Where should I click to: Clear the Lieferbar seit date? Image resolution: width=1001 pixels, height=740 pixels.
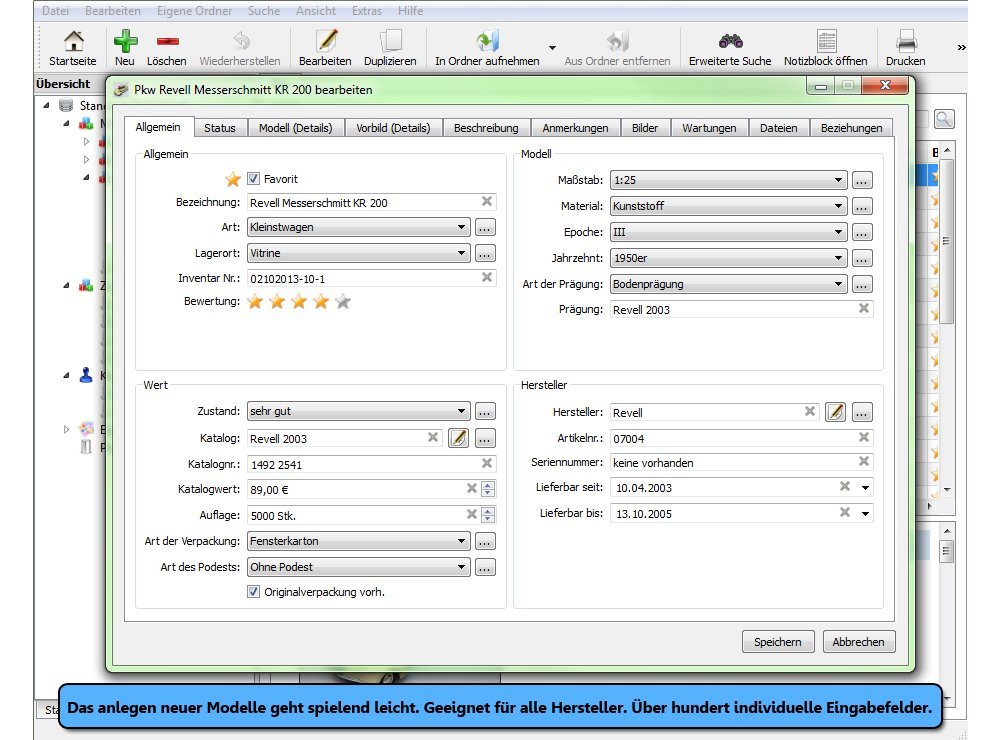point(845,487)
